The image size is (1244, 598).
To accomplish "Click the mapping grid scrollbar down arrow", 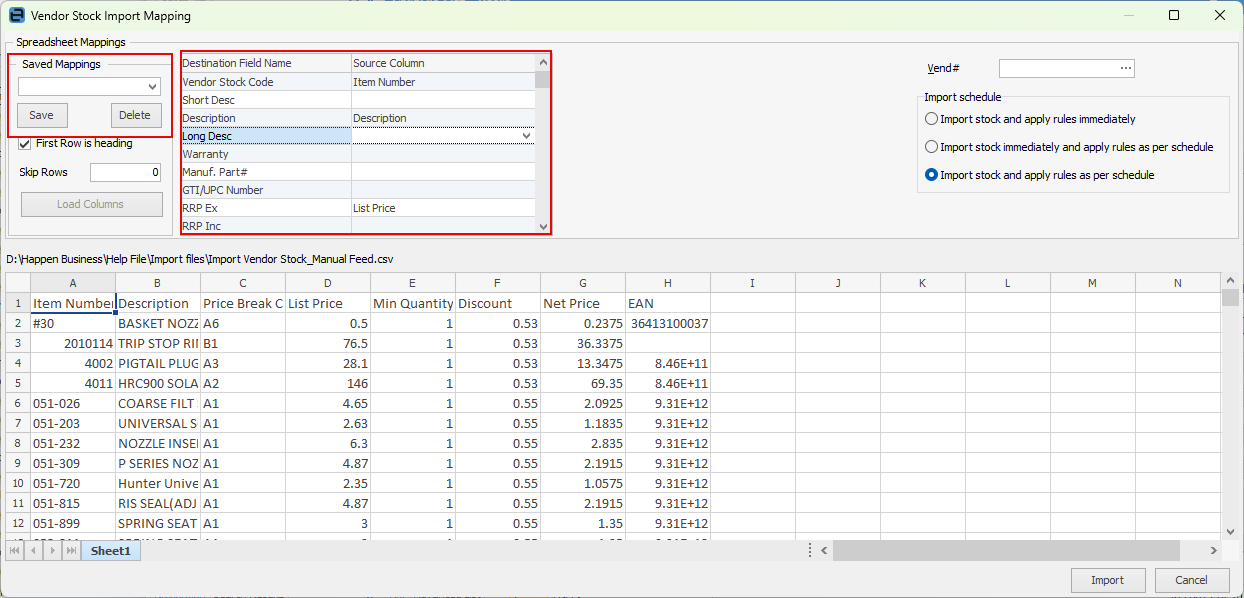I will 543,227.
